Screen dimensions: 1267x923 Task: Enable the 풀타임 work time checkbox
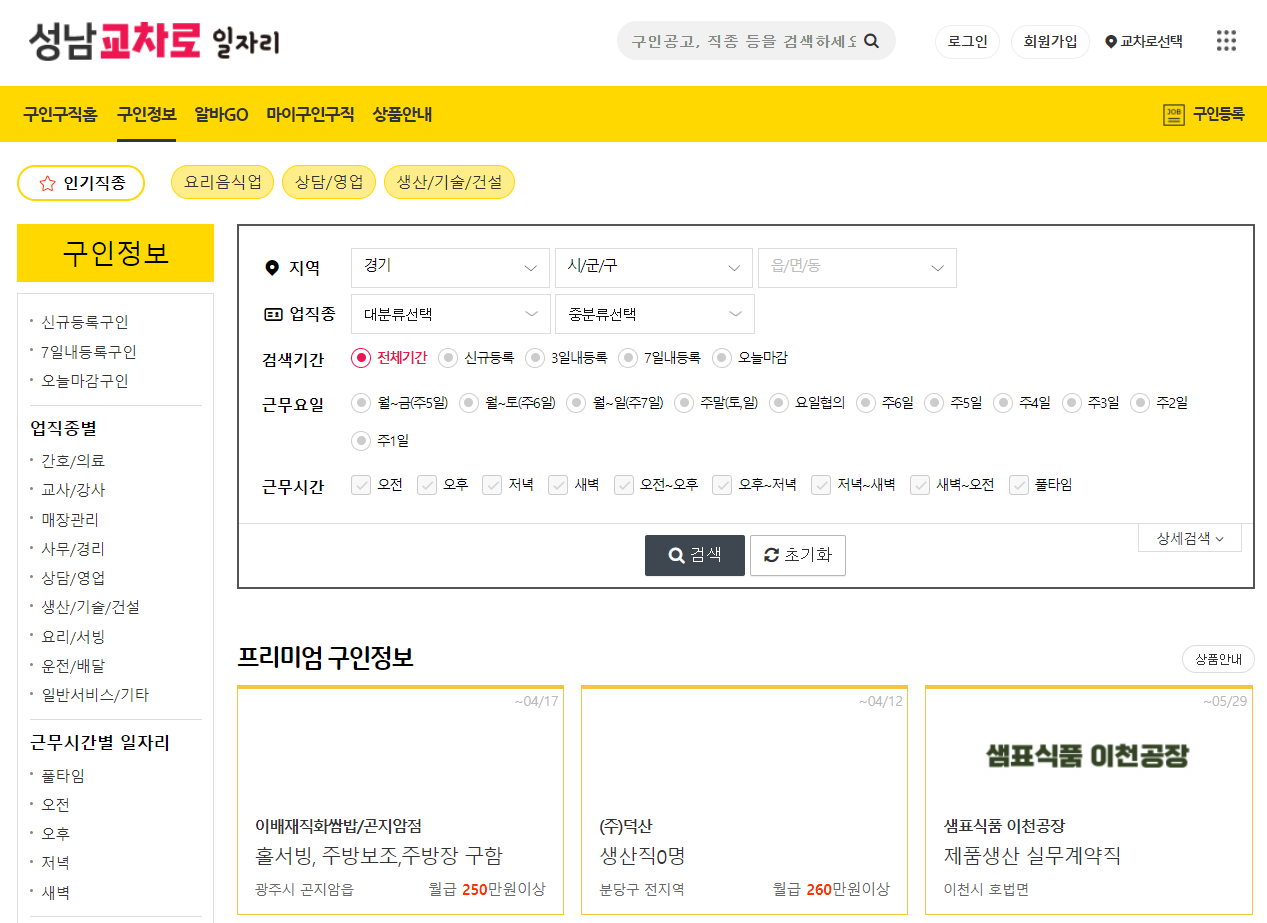[1019, 484]
